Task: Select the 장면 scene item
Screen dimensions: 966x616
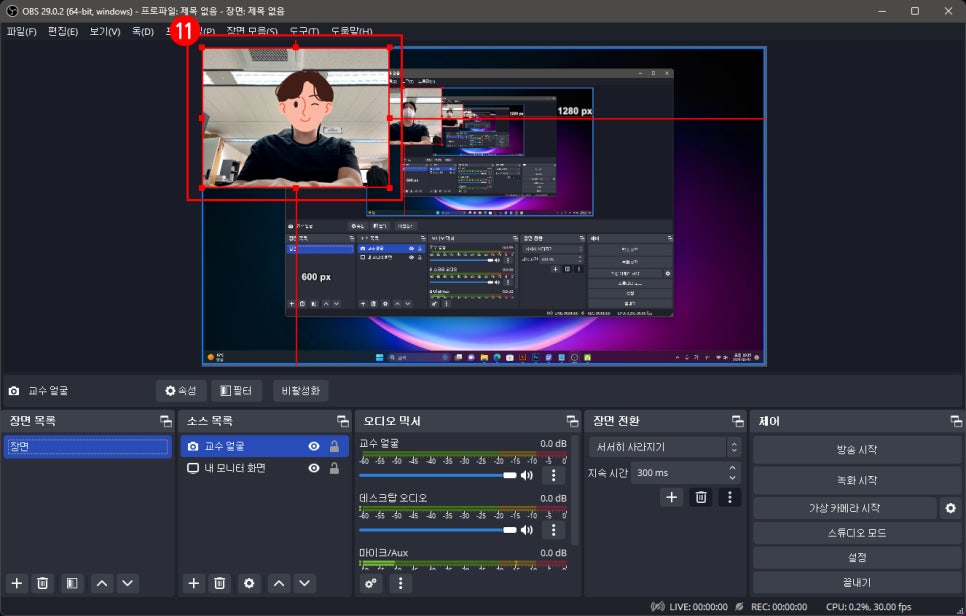Action: point(87,447)
